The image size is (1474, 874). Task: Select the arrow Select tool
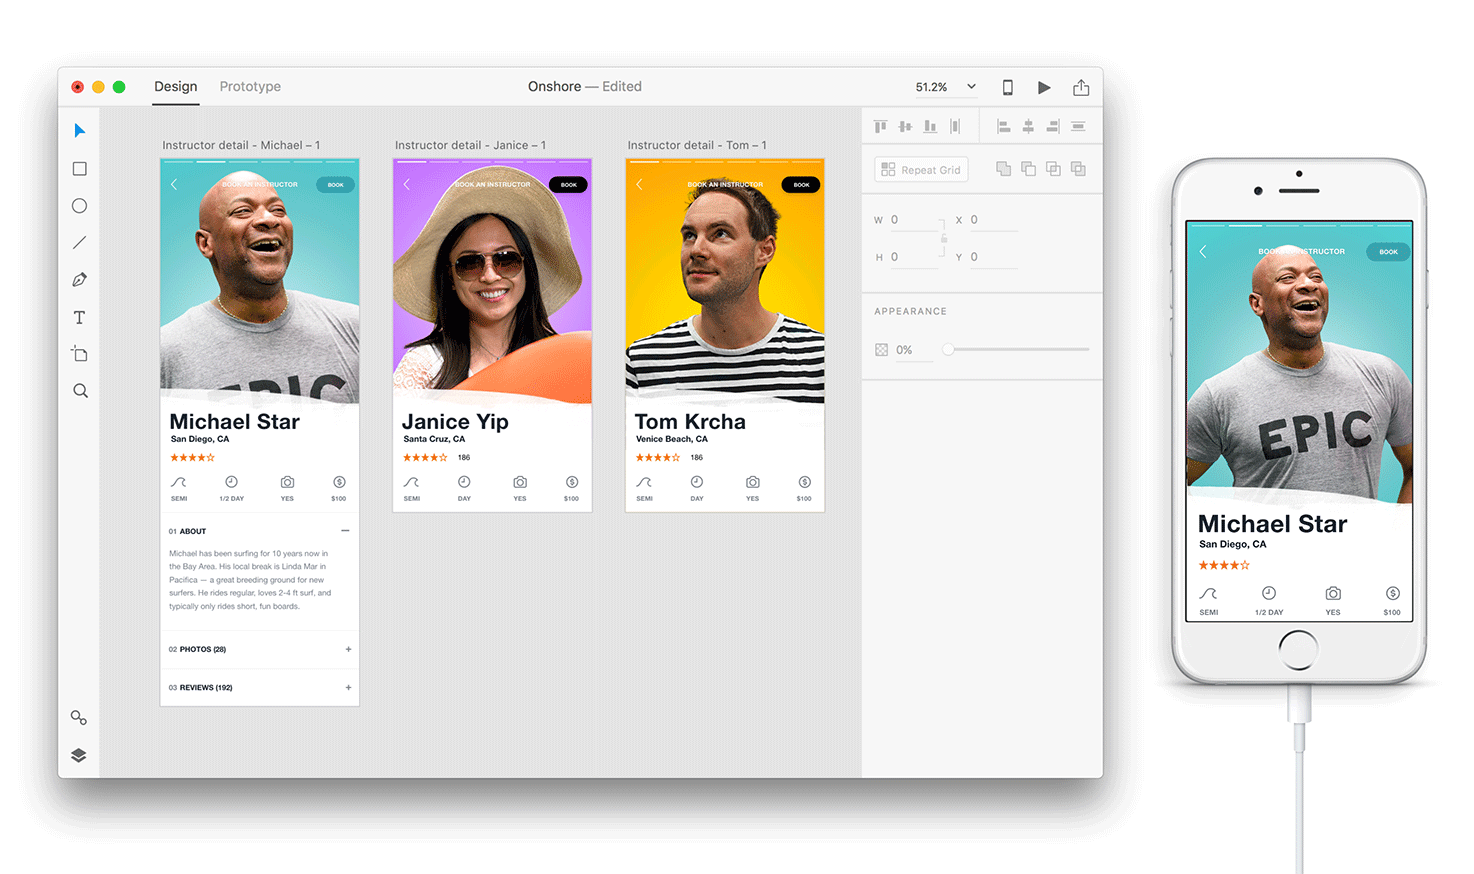80,131
